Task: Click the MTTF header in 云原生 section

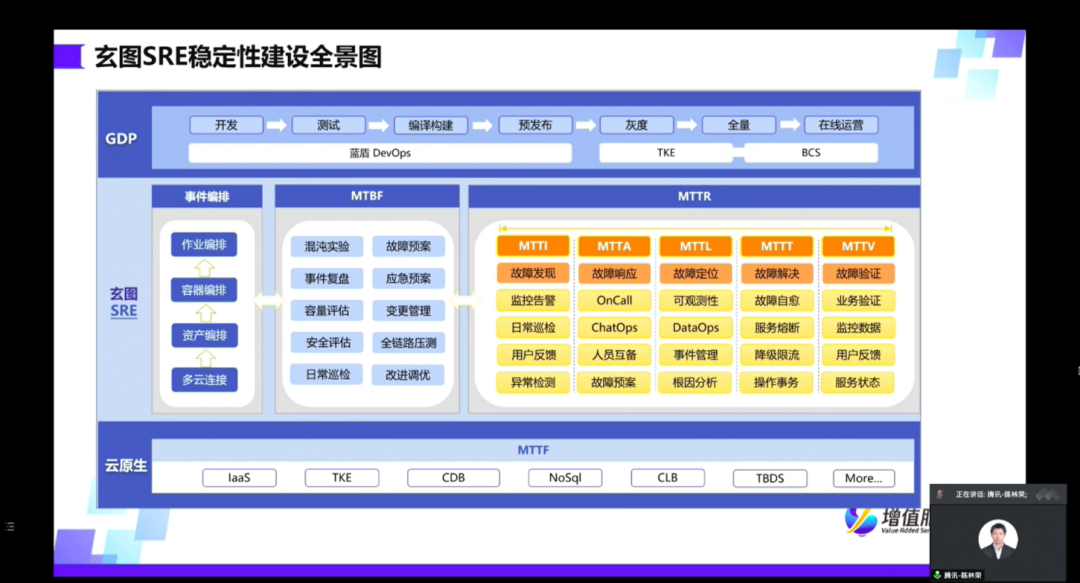Action: (533, 450)
